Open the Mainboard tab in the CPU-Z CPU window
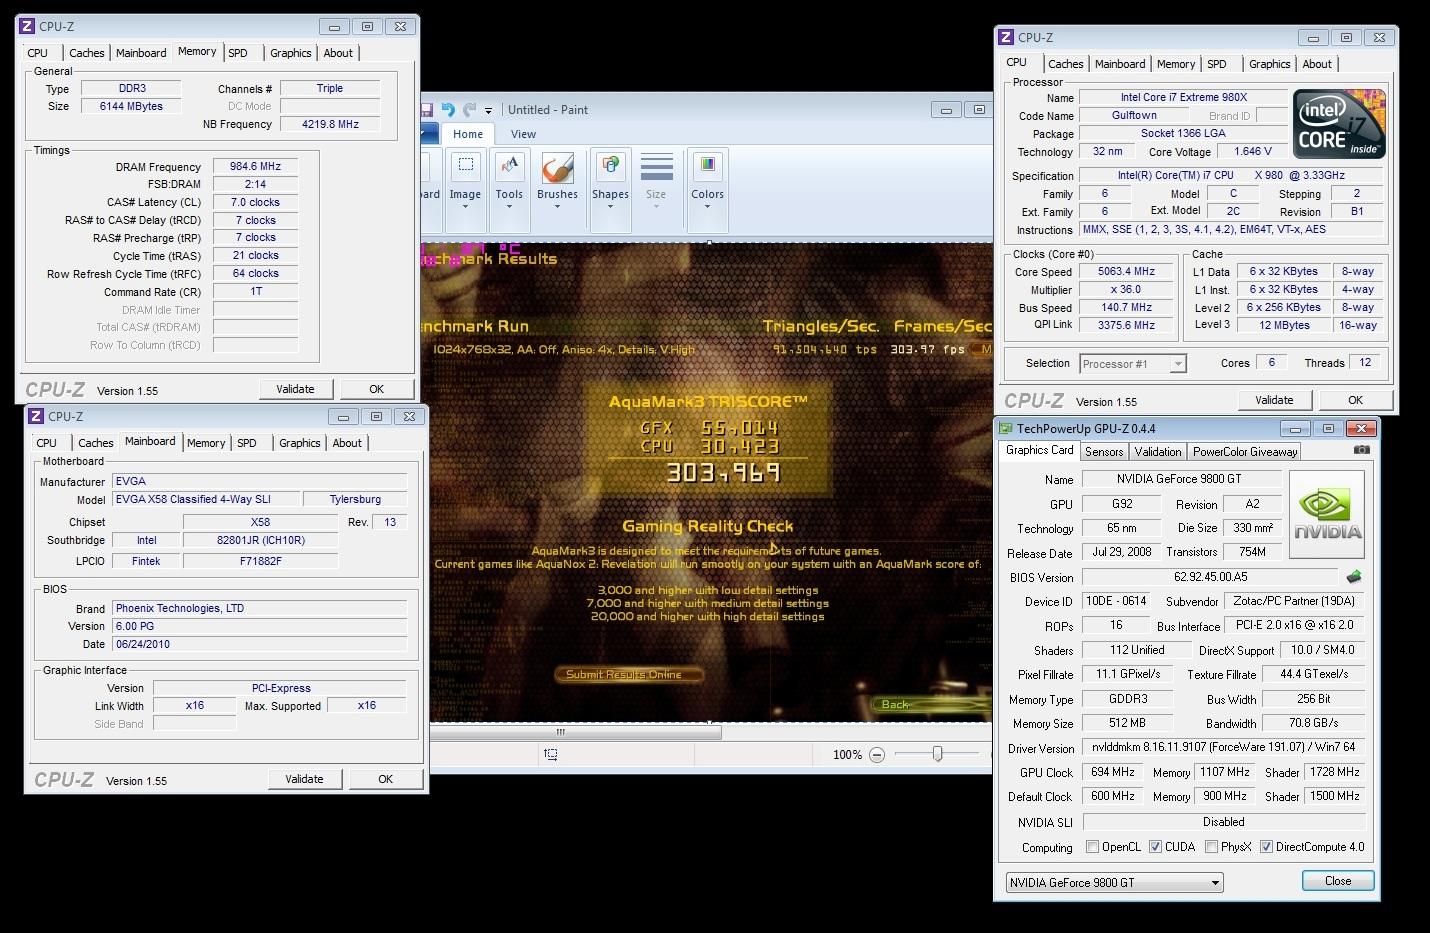Screen dimensions: 1430x933 pos(1119,64)
